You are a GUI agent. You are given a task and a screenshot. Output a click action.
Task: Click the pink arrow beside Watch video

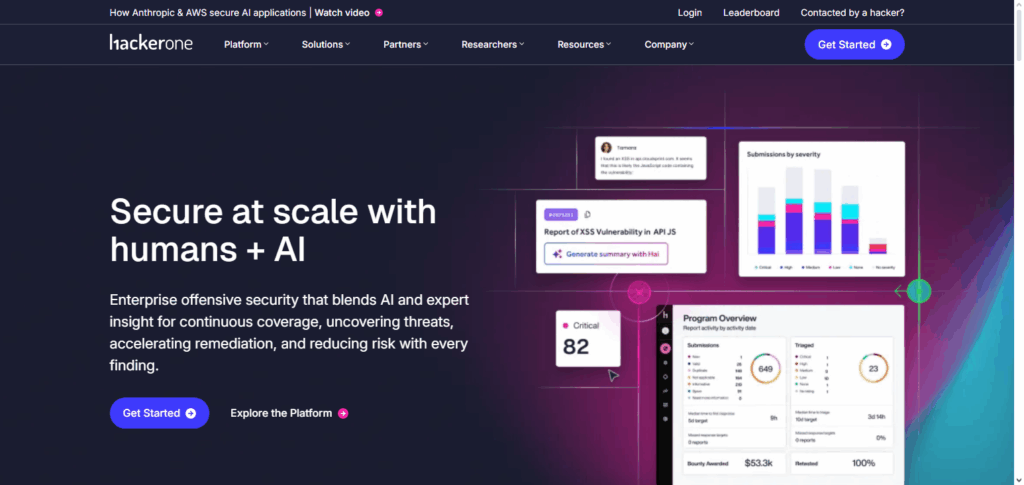pyautogui.click(x=379, y=12)
